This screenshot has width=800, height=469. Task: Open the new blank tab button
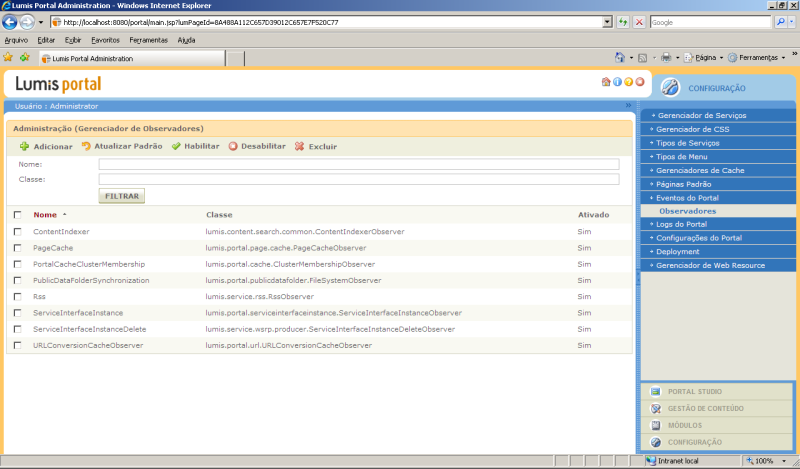[235, 58]
